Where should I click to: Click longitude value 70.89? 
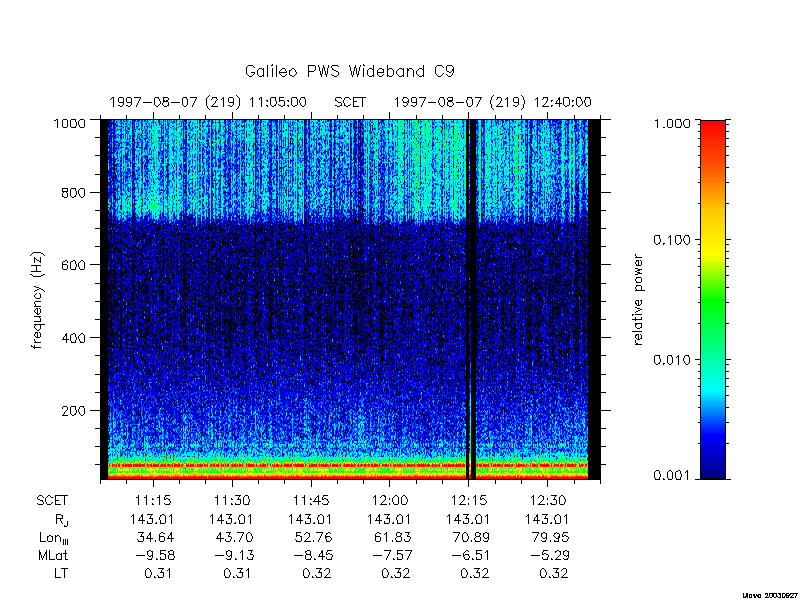[471, 537]
